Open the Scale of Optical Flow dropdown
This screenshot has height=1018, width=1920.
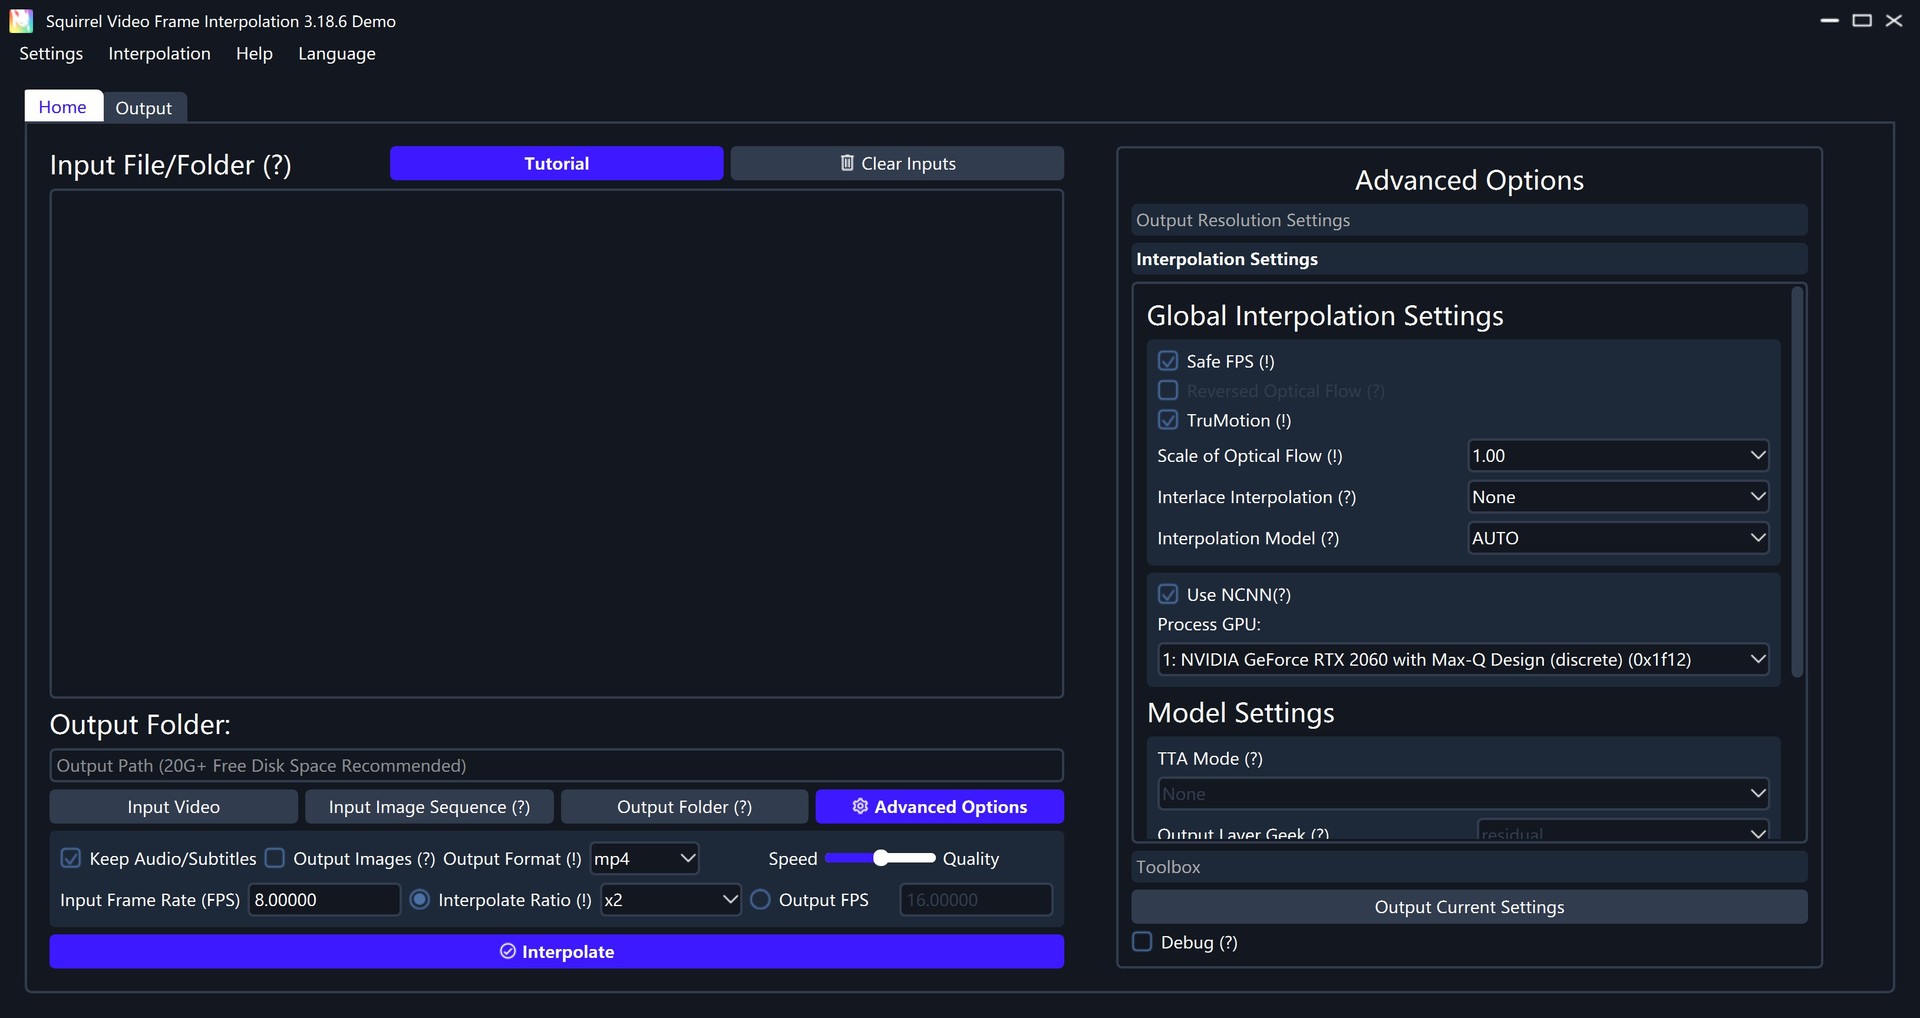(1617, 456)
